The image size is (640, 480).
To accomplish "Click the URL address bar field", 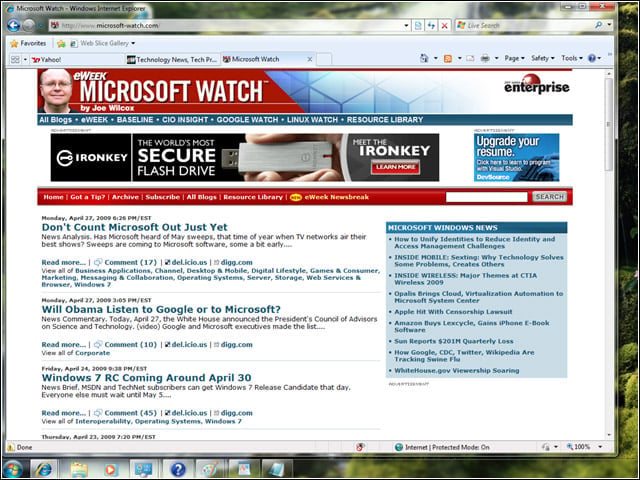I will coord(231,26).
